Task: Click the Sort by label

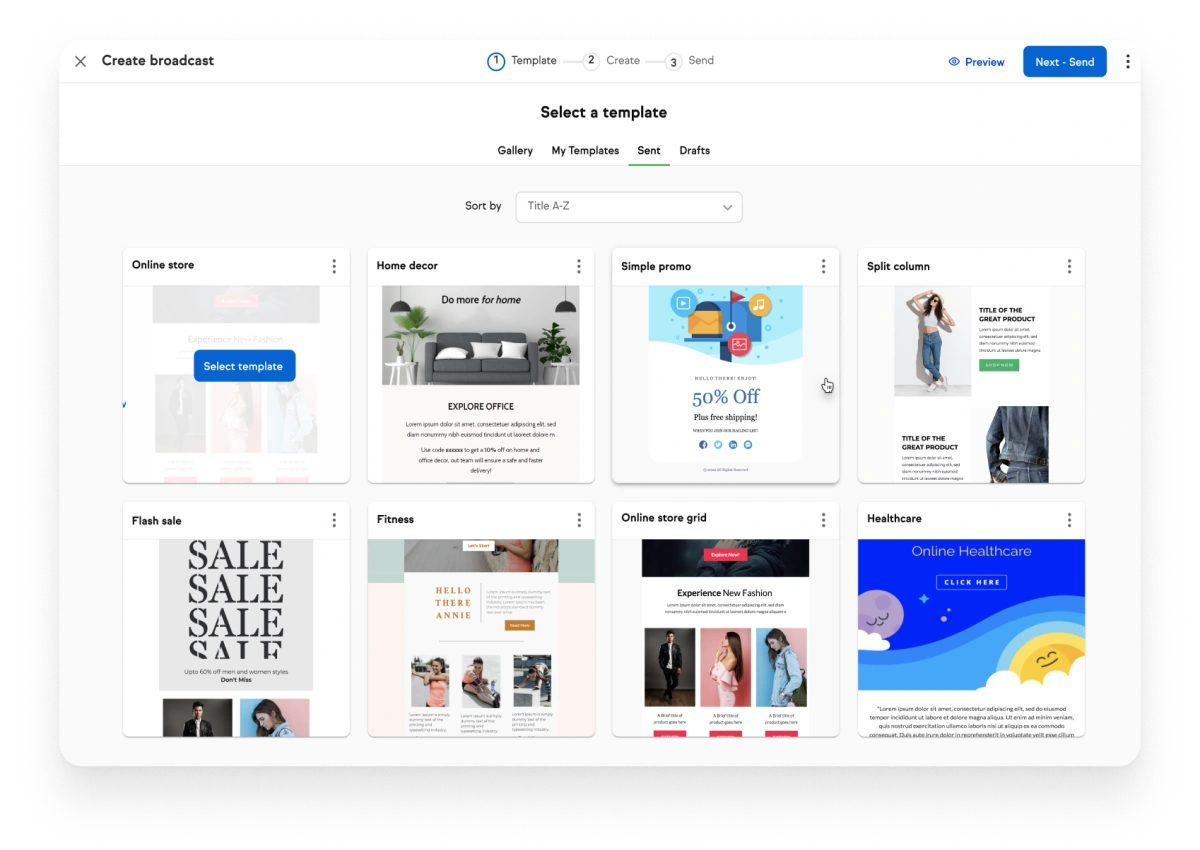Action: click(x=483, y=207)
